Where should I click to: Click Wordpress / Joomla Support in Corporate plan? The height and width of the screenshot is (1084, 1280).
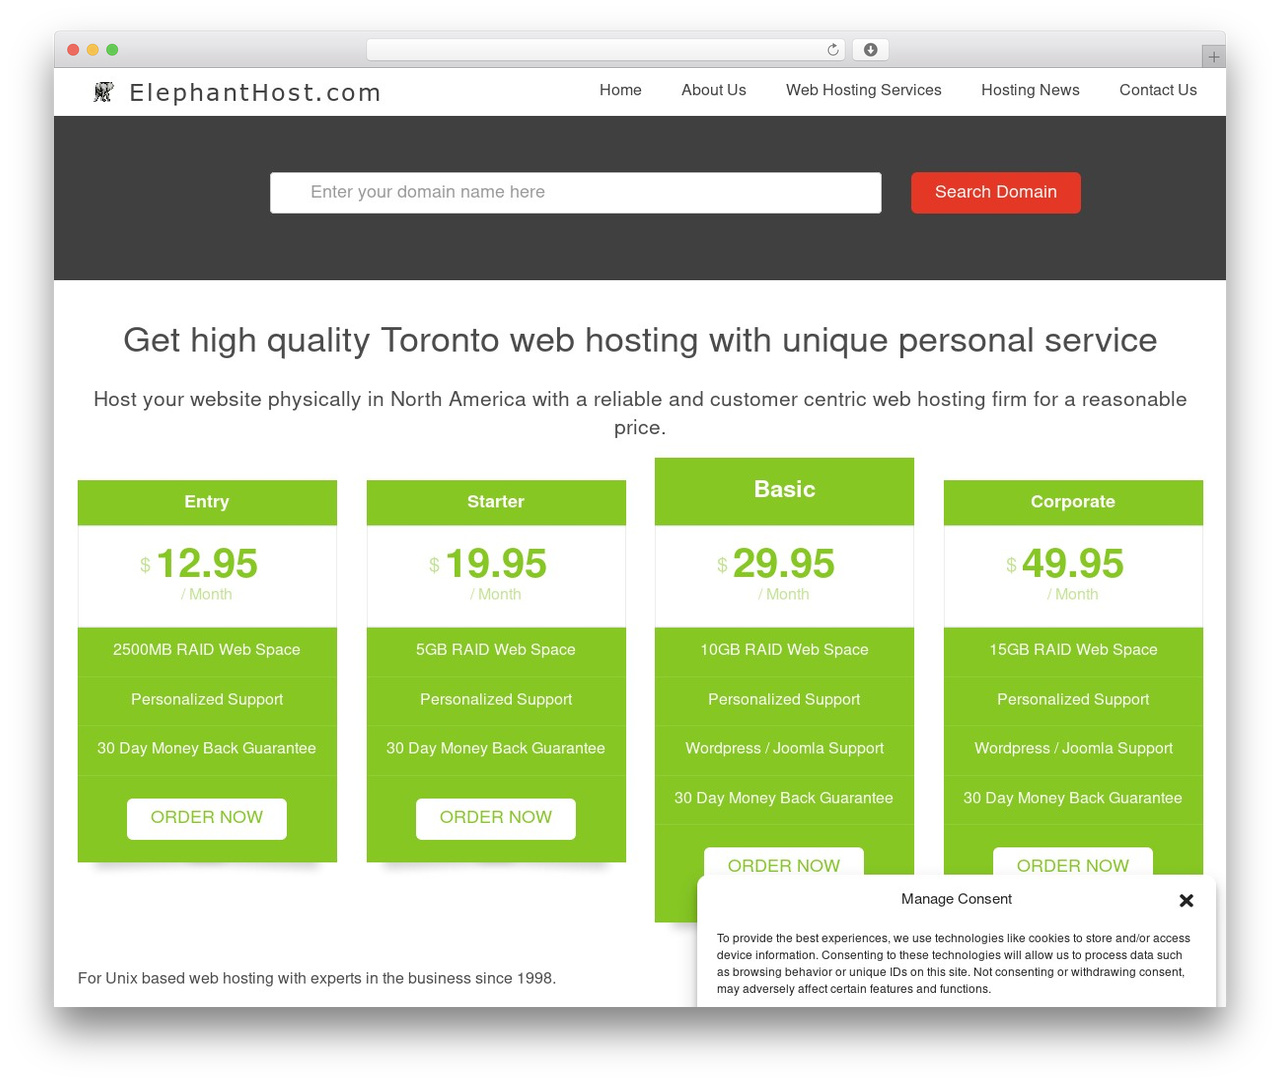pos(1073,749)
